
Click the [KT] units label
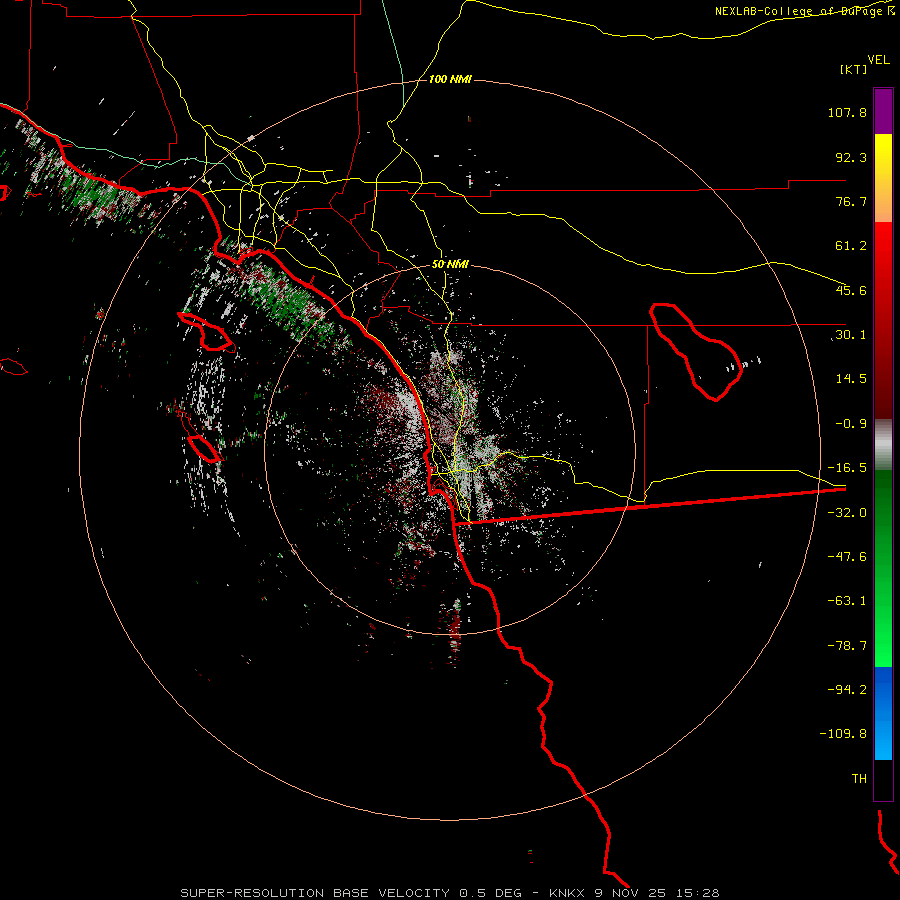pos(853,69)
